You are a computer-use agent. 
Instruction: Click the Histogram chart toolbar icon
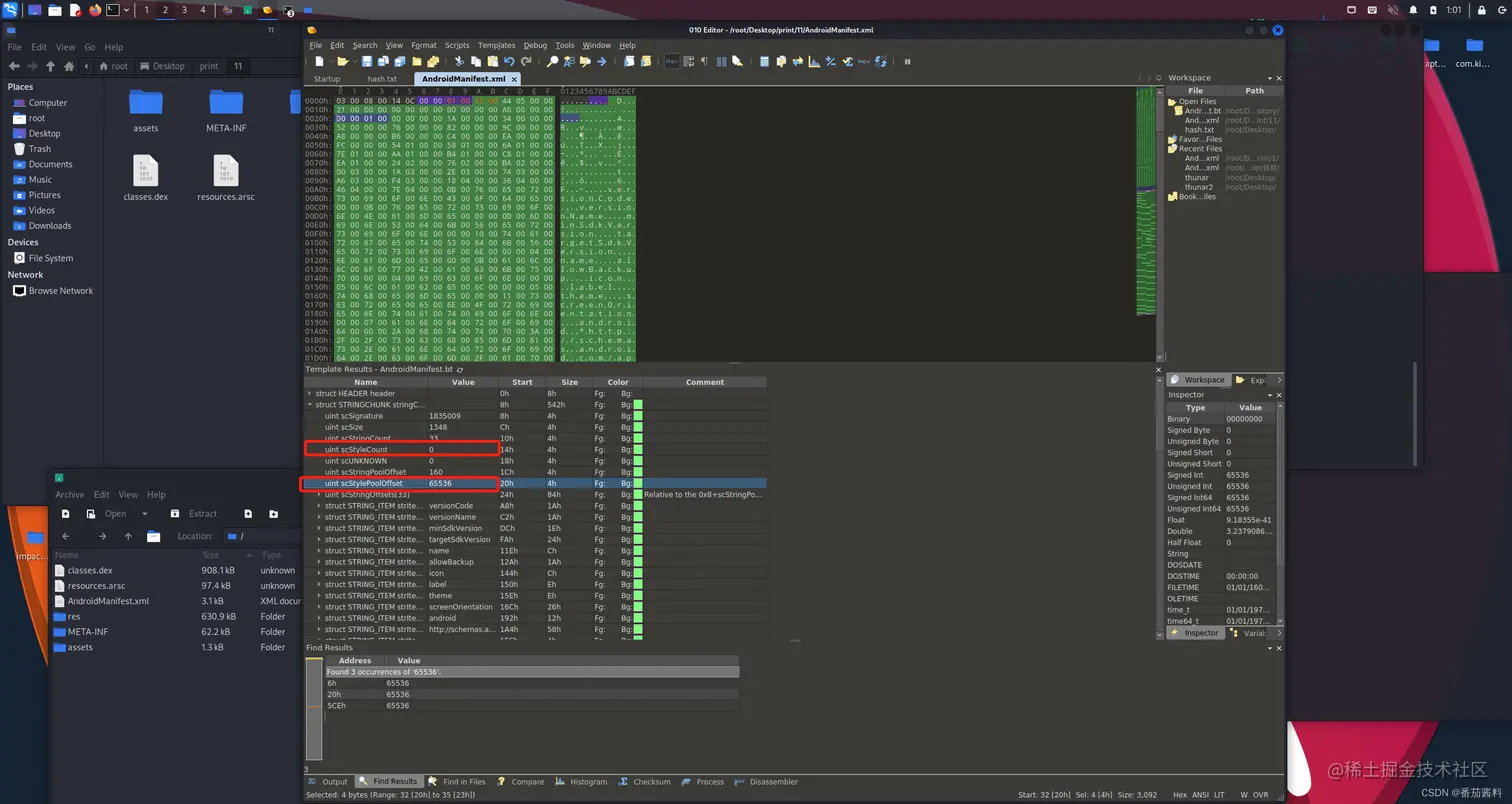pos(814,61)
